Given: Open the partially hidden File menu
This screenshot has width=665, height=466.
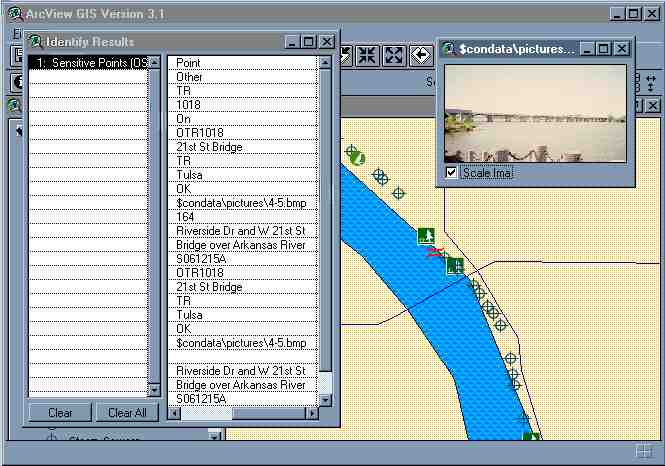Looking at the screenshot, I should pyautogui.click(x=17, y=33).
